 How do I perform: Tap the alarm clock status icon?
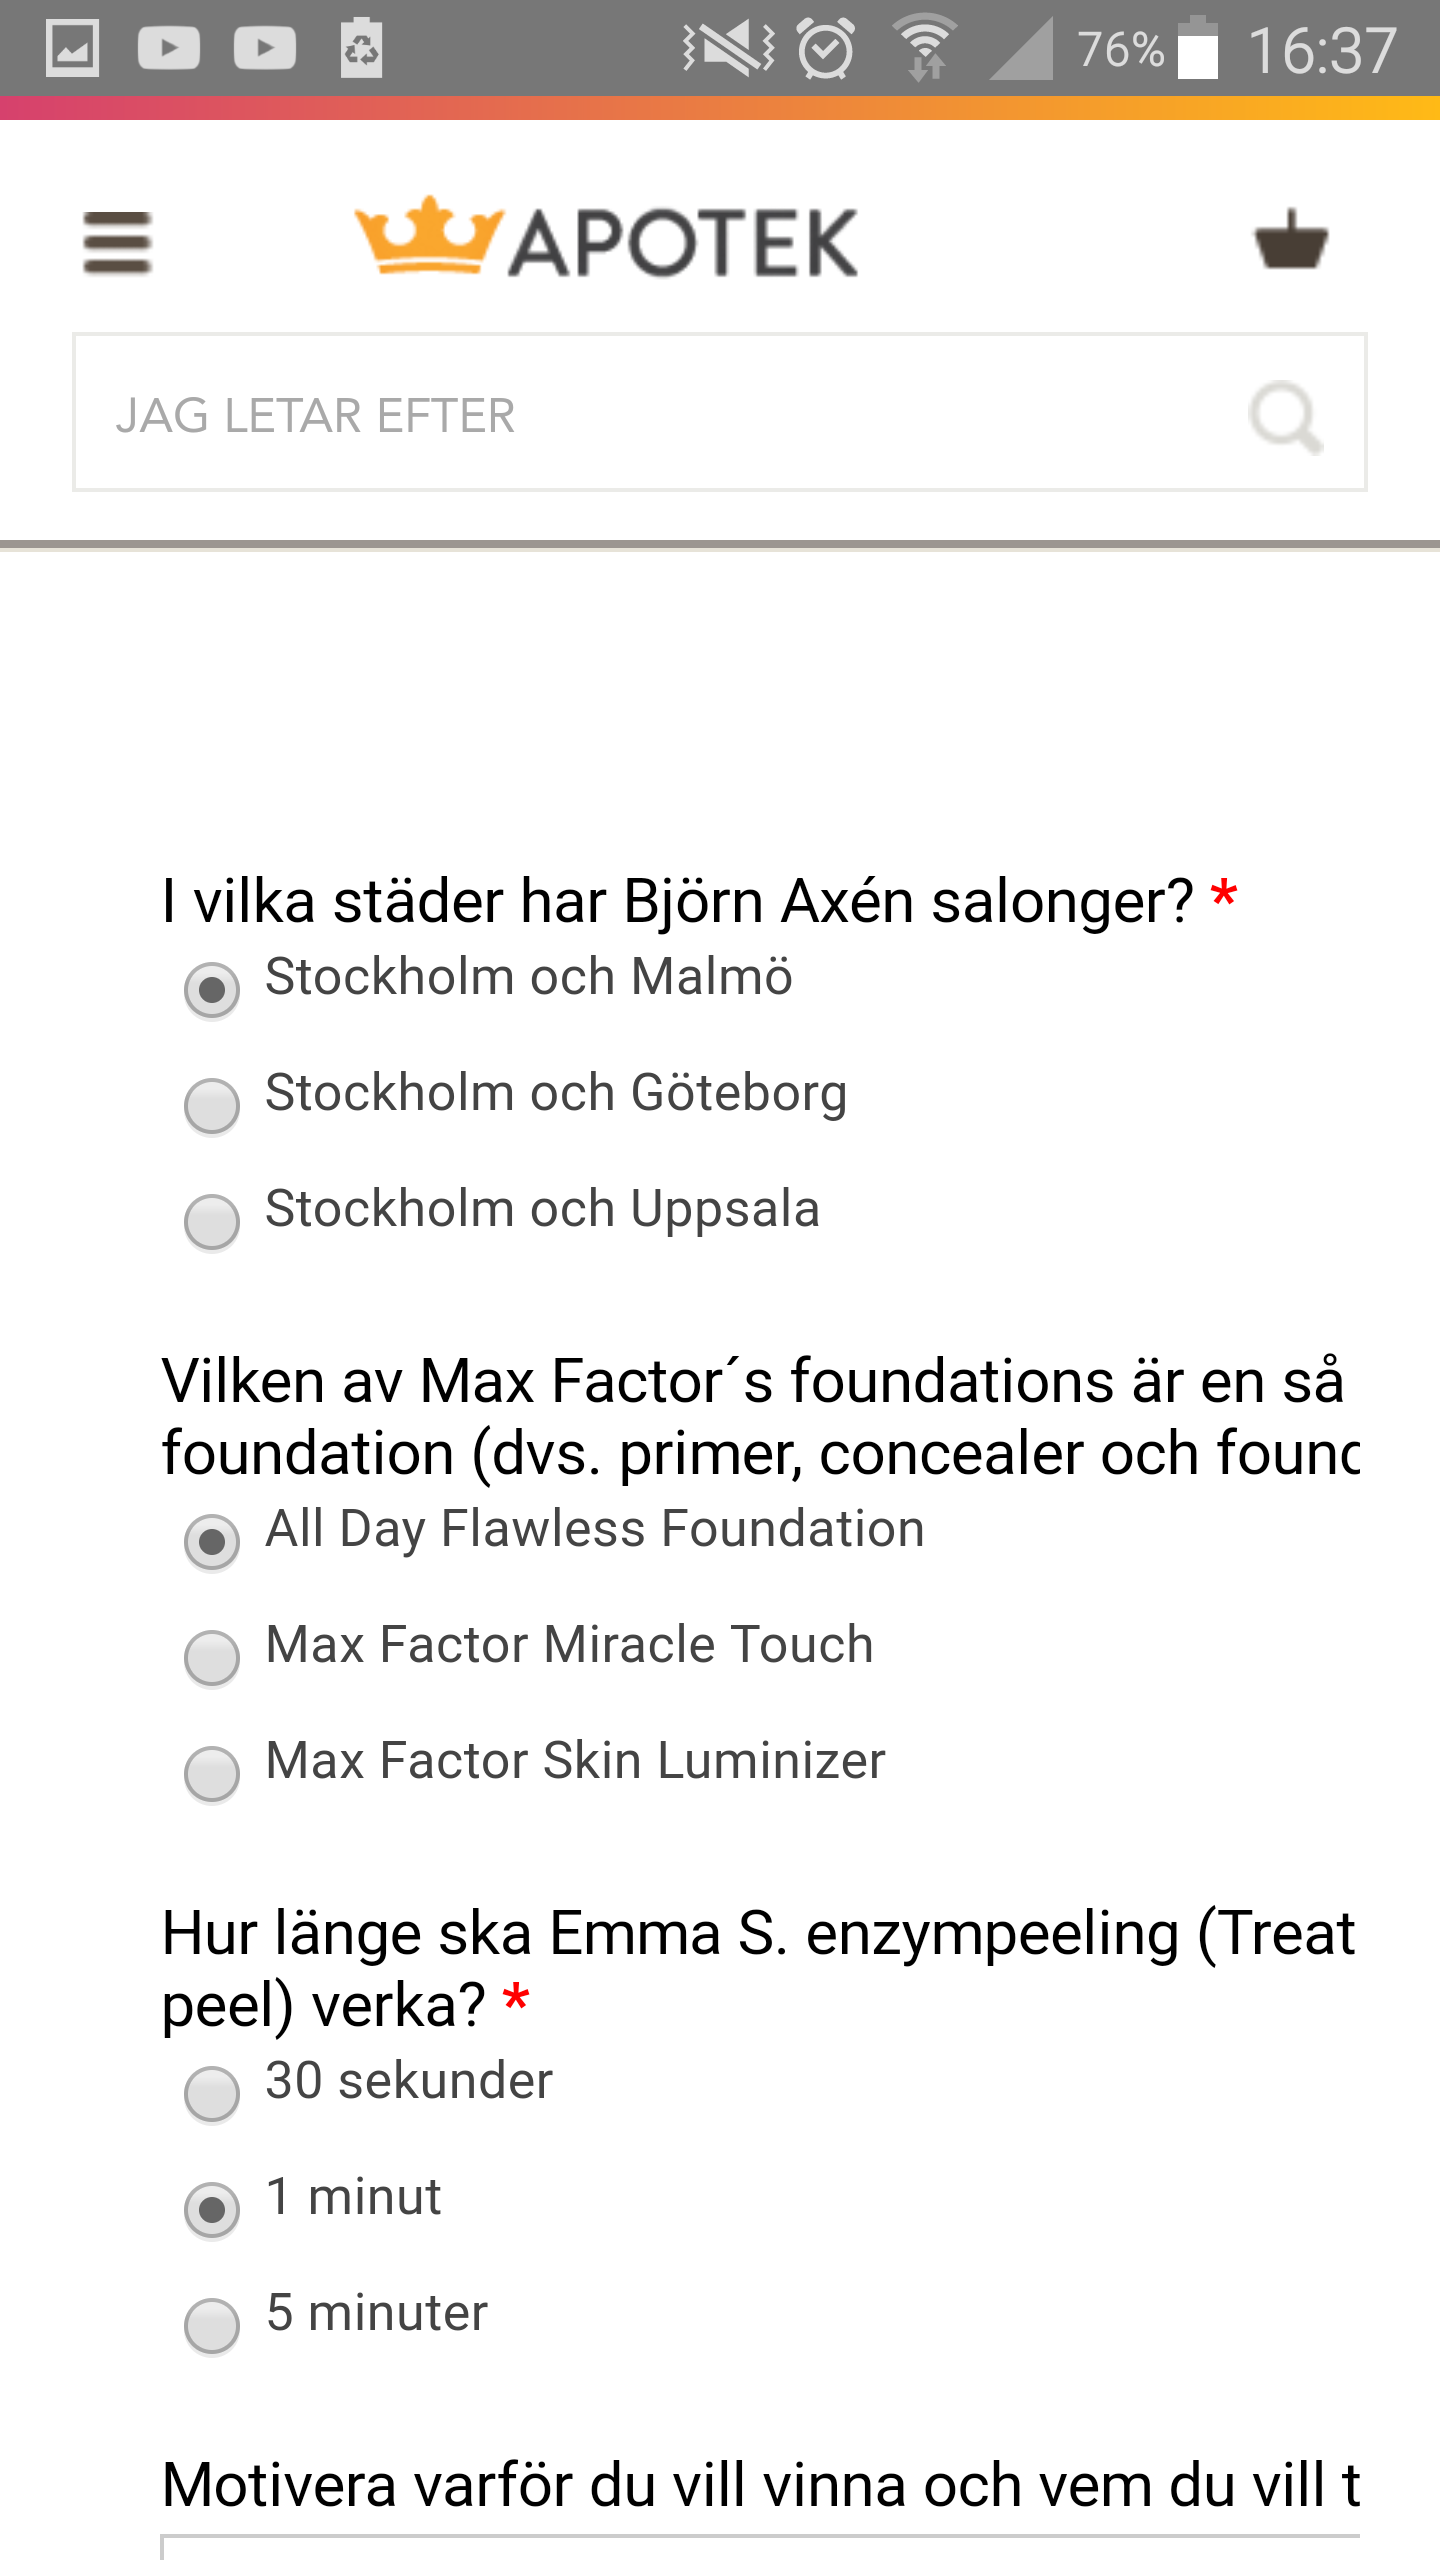click(826, 48)
